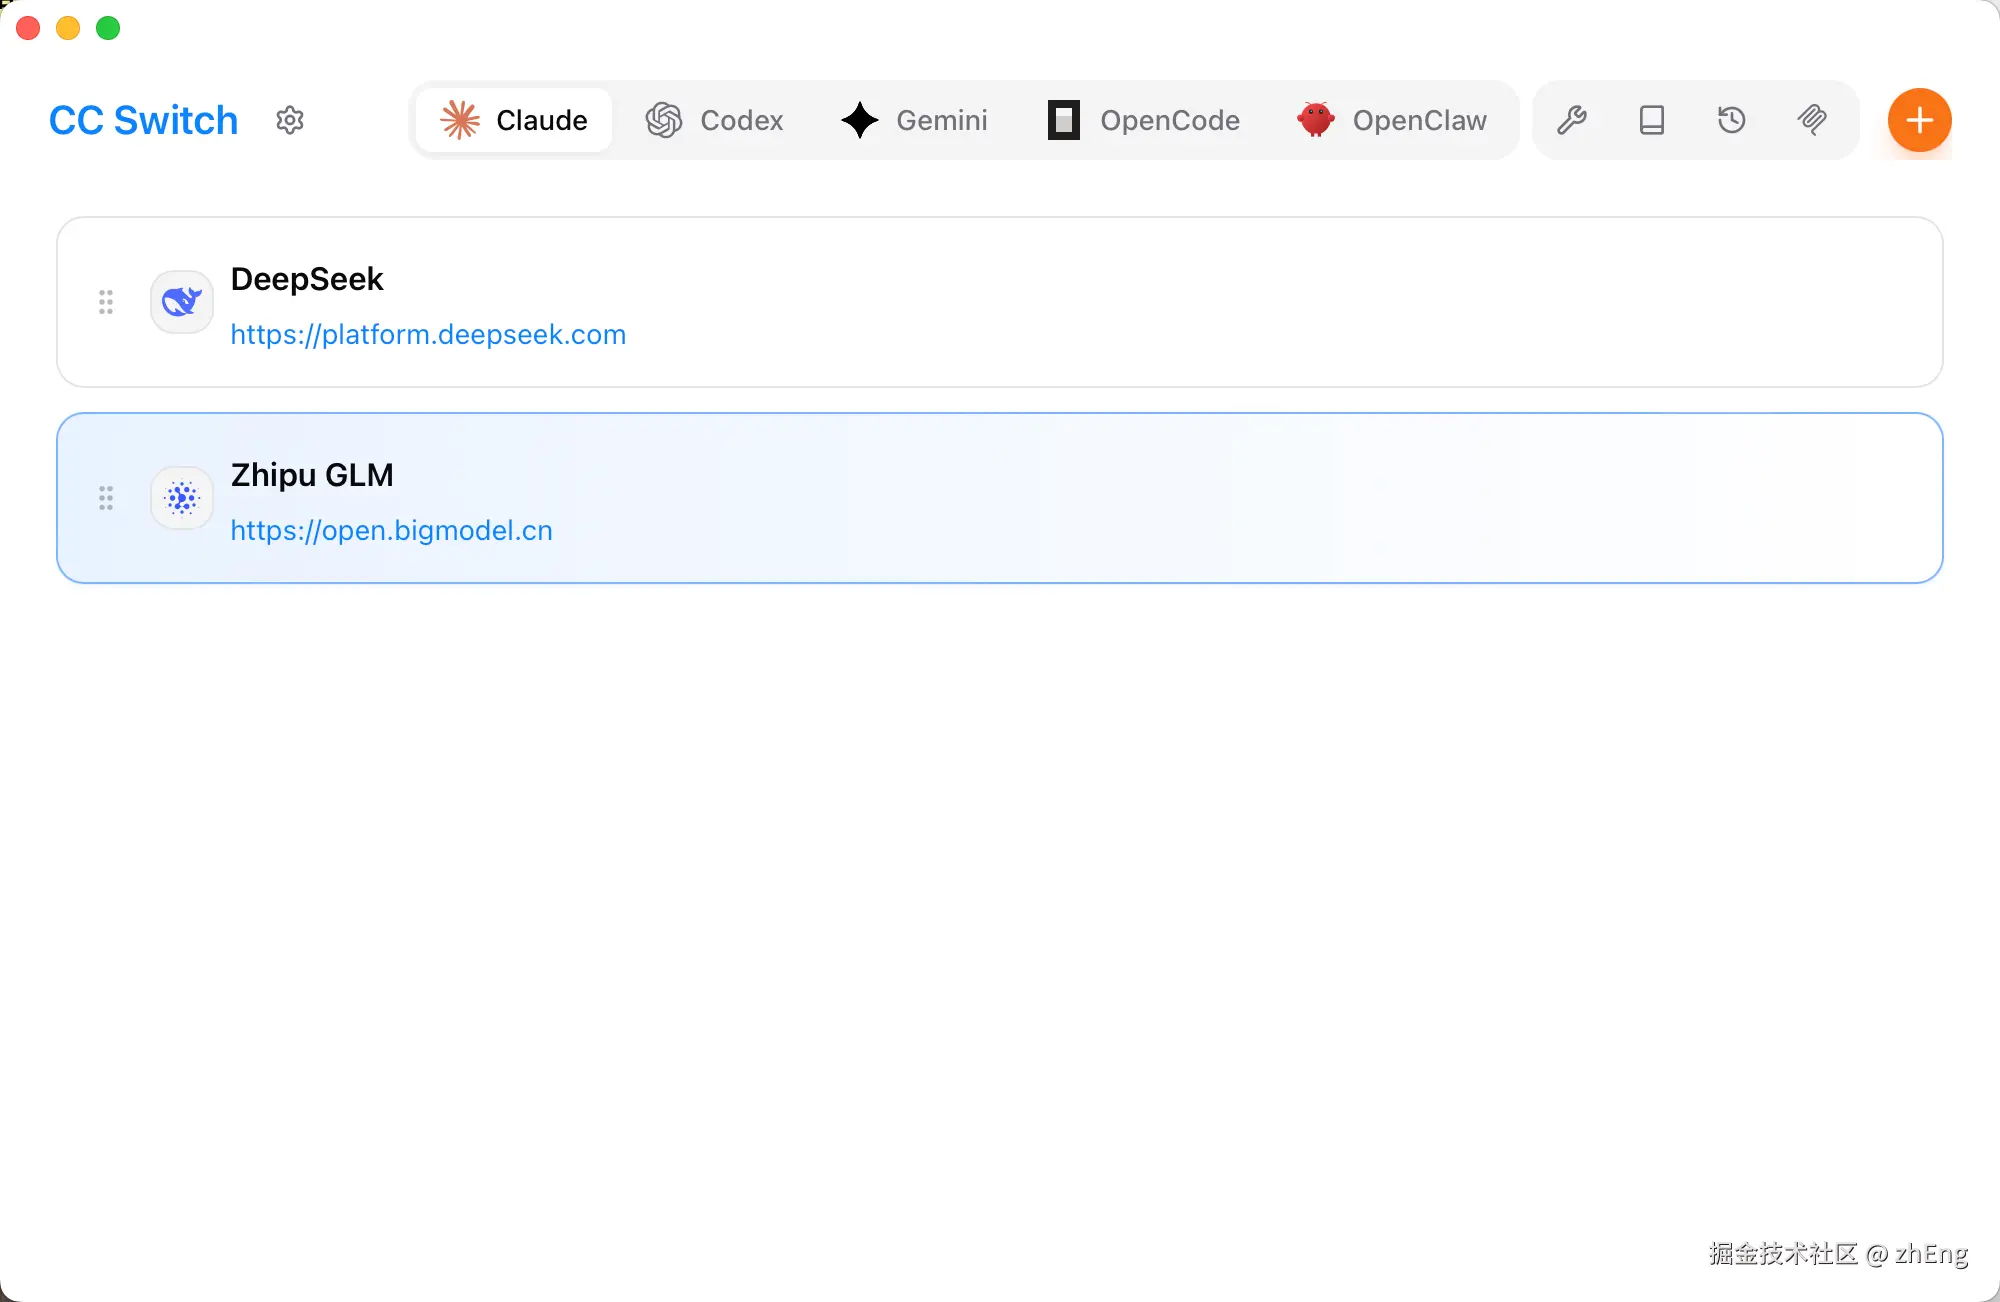
Task: Open the platform.deepseek.com link
Action: point(428,334)
